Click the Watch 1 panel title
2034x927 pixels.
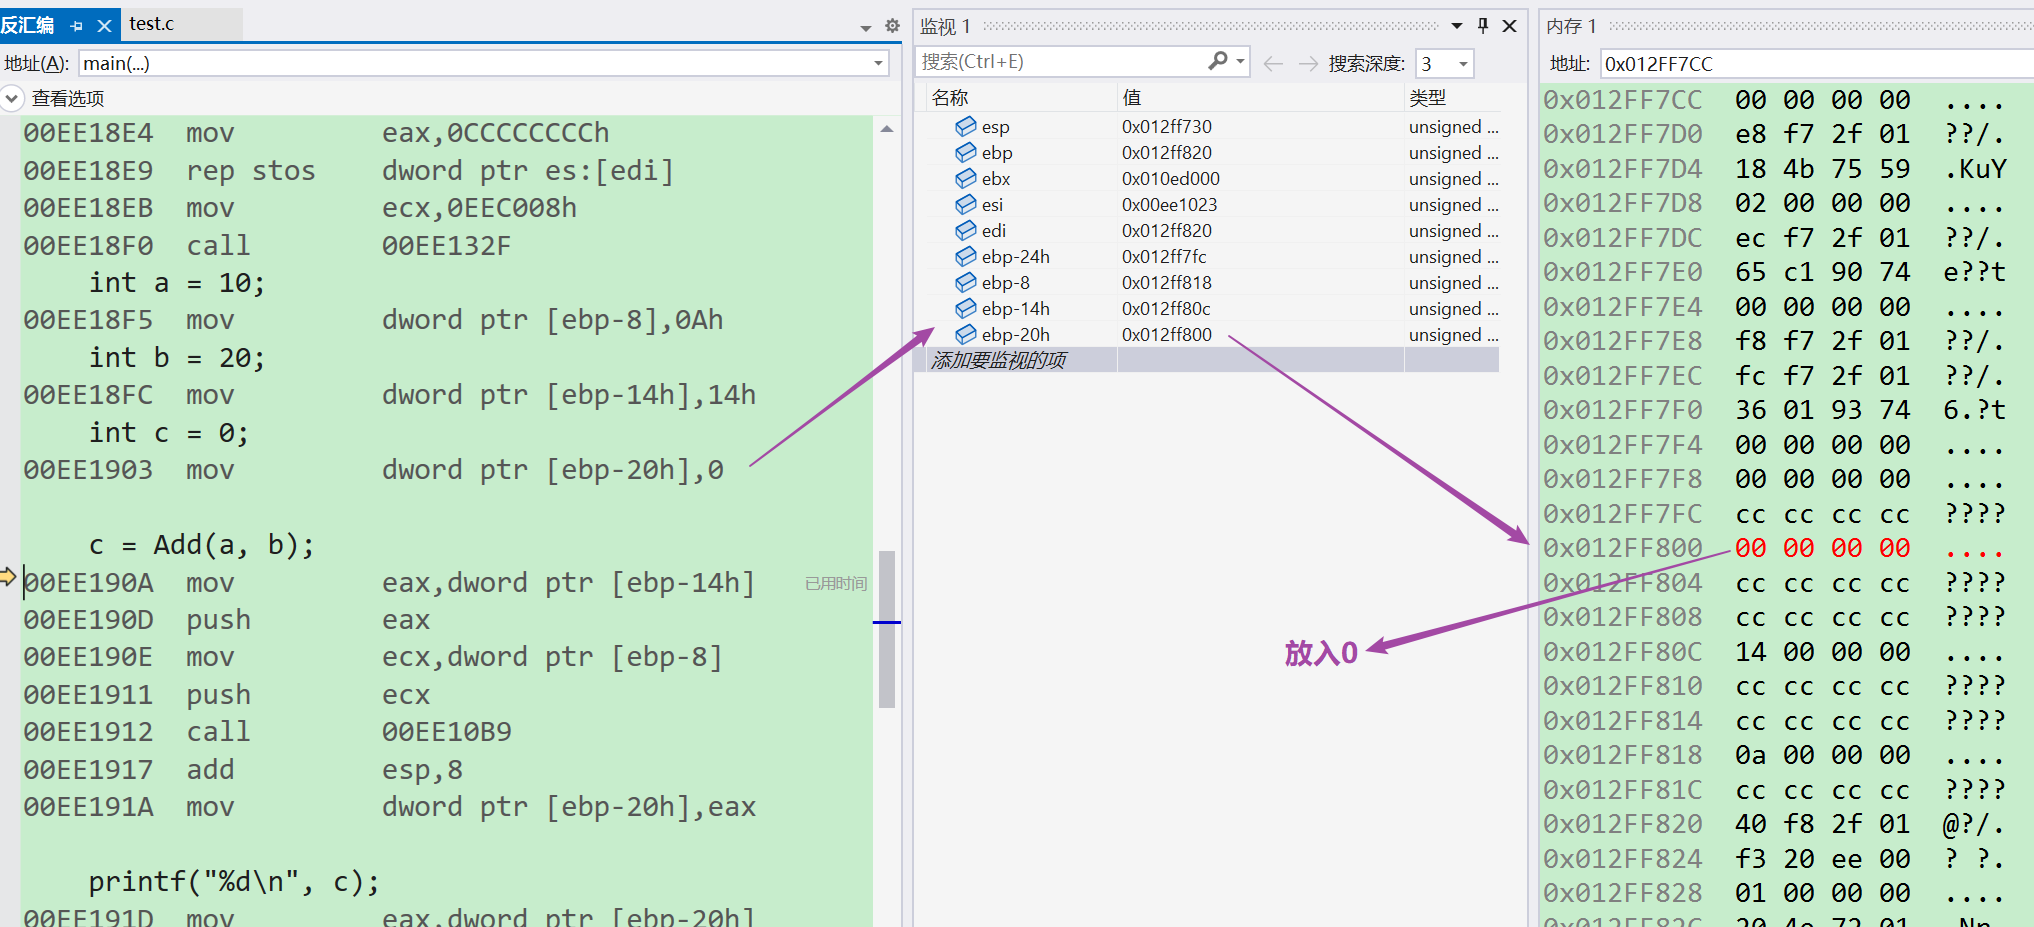click(x=945, y=26)
